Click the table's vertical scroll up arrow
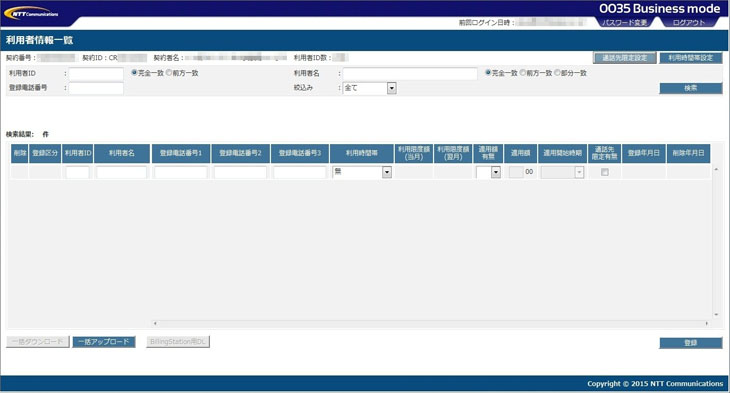Viewport: 730px width, 393px height. pyautogui.click(x=716, y=169)
